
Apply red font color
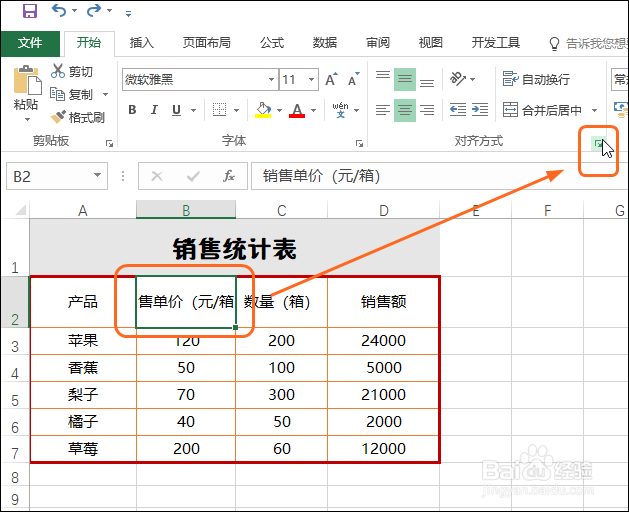[x=297, y=110]
